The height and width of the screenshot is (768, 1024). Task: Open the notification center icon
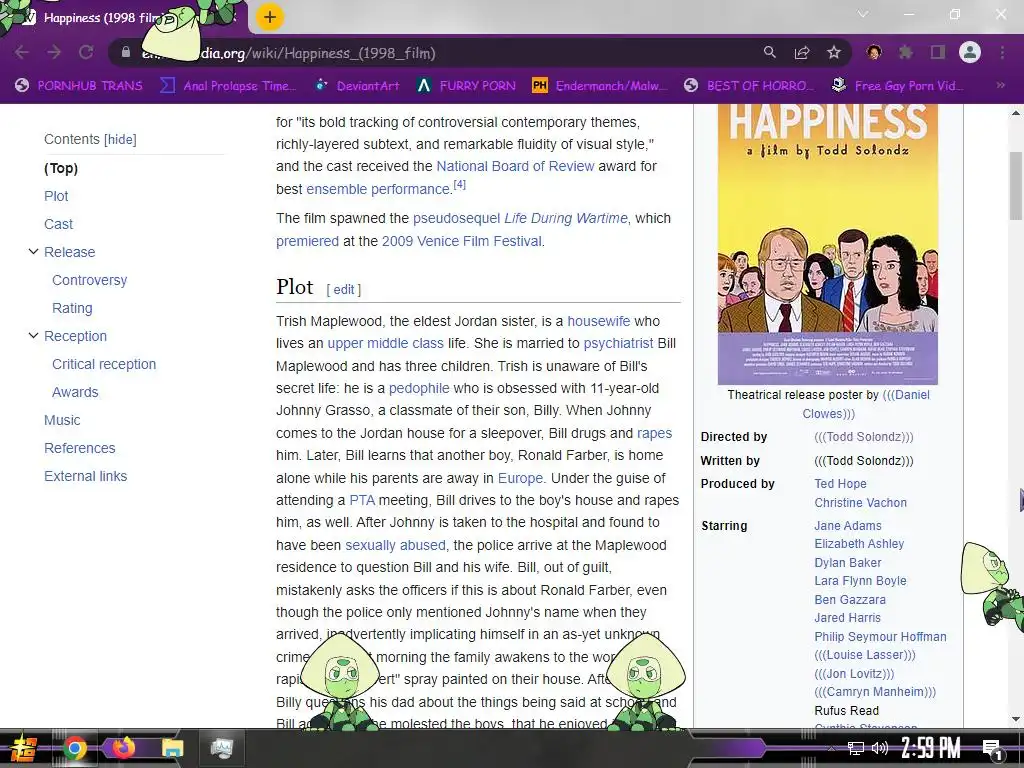pos(991,749)
